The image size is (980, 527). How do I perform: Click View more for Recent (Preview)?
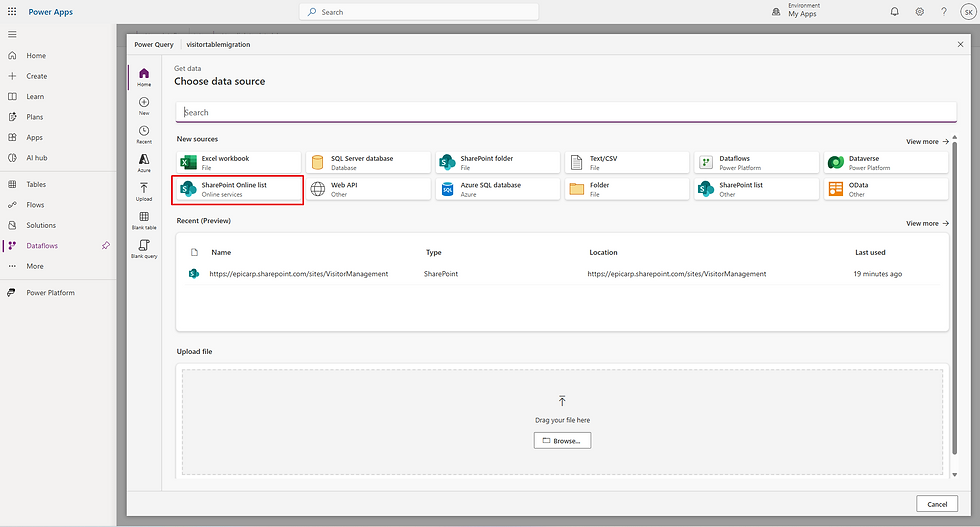pyautogui.click(x=928, y=223)
